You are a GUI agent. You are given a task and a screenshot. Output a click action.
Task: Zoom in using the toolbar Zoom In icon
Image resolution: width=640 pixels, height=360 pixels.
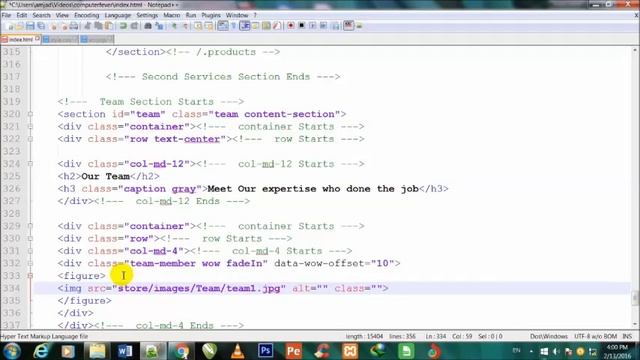coord(174,26)
